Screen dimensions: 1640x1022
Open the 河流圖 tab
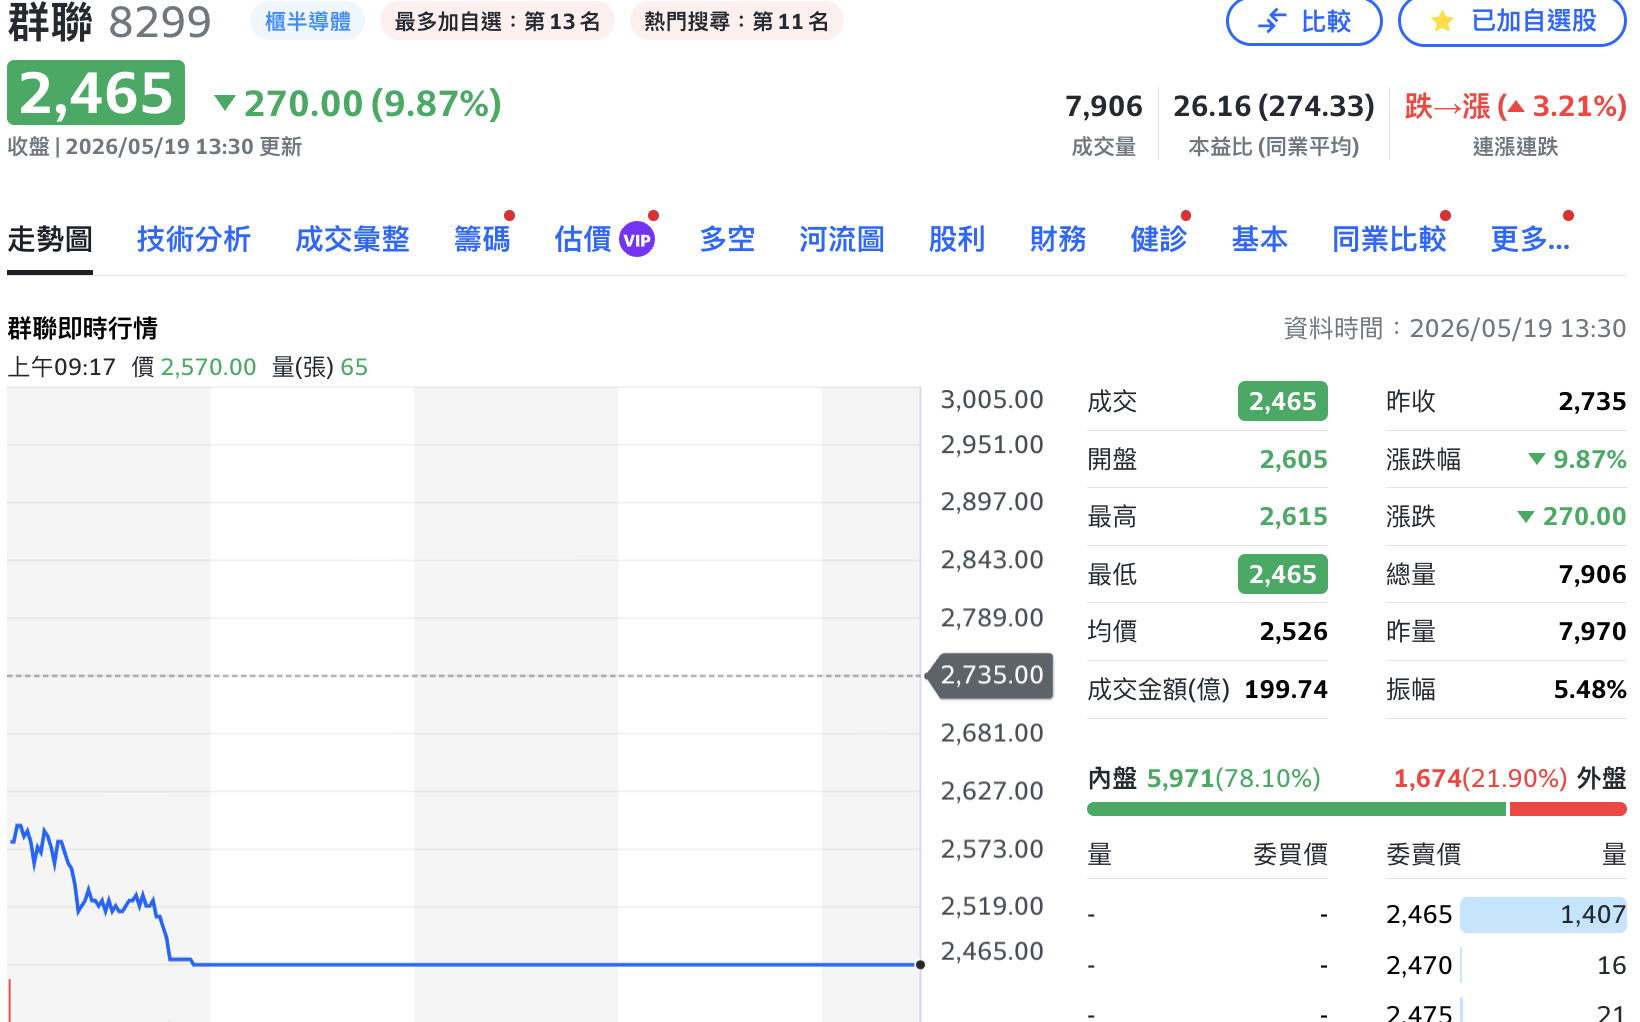(842, 239)
